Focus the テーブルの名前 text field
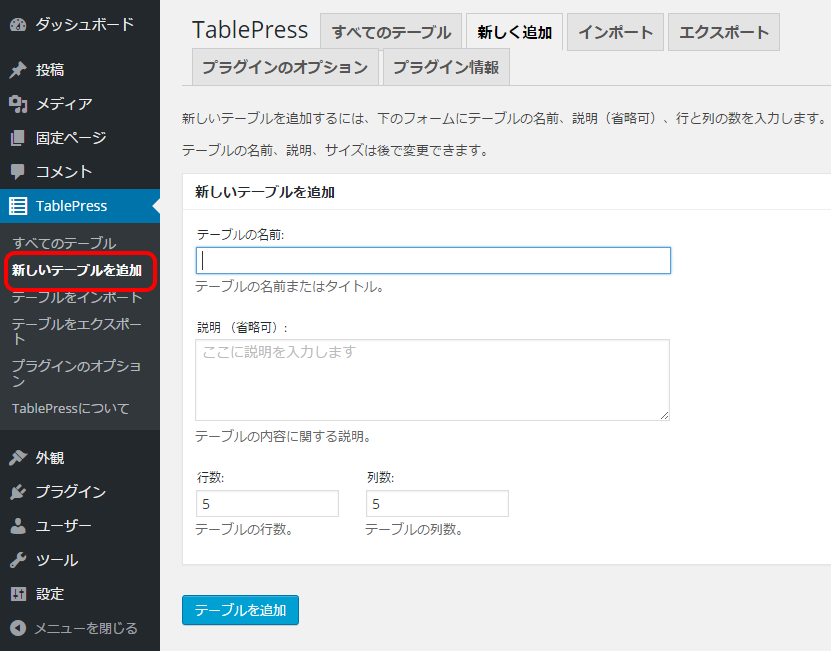The width and height of the screenshot is (831, 651). (434, 260)
